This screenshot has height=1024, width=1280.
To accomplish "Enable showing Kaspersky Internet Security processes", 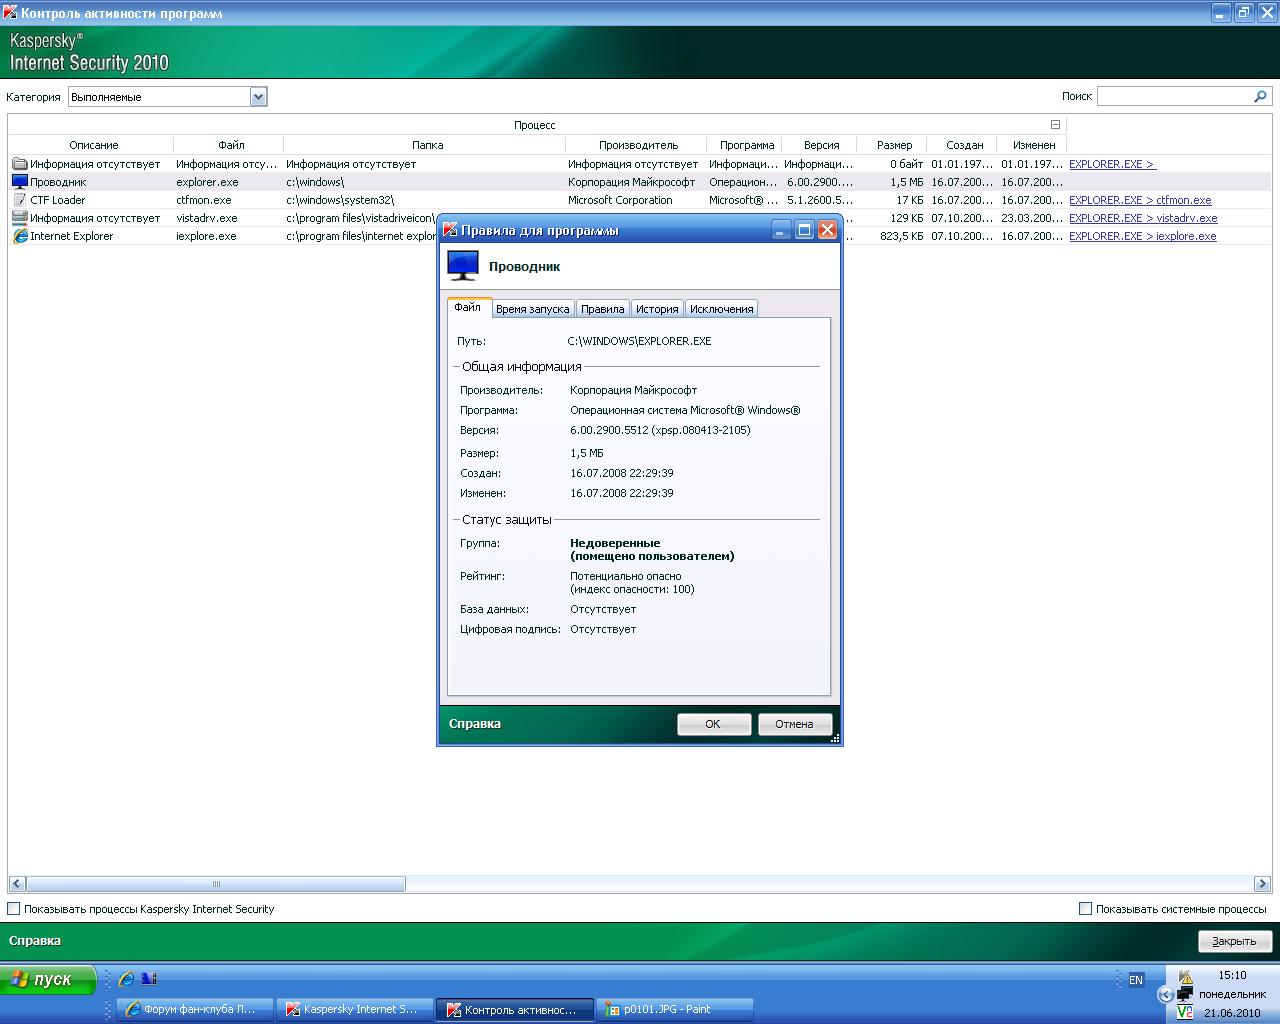I will (x=14, y=909).
